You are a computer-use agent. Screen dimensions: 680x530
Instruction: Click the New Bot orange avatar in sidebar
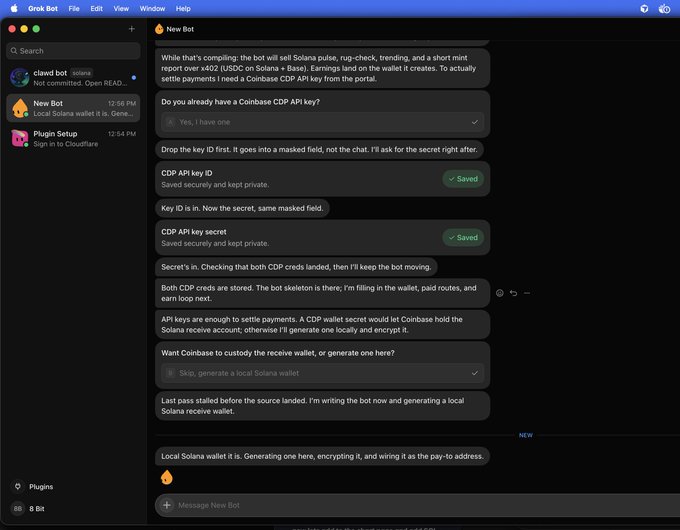20,108
